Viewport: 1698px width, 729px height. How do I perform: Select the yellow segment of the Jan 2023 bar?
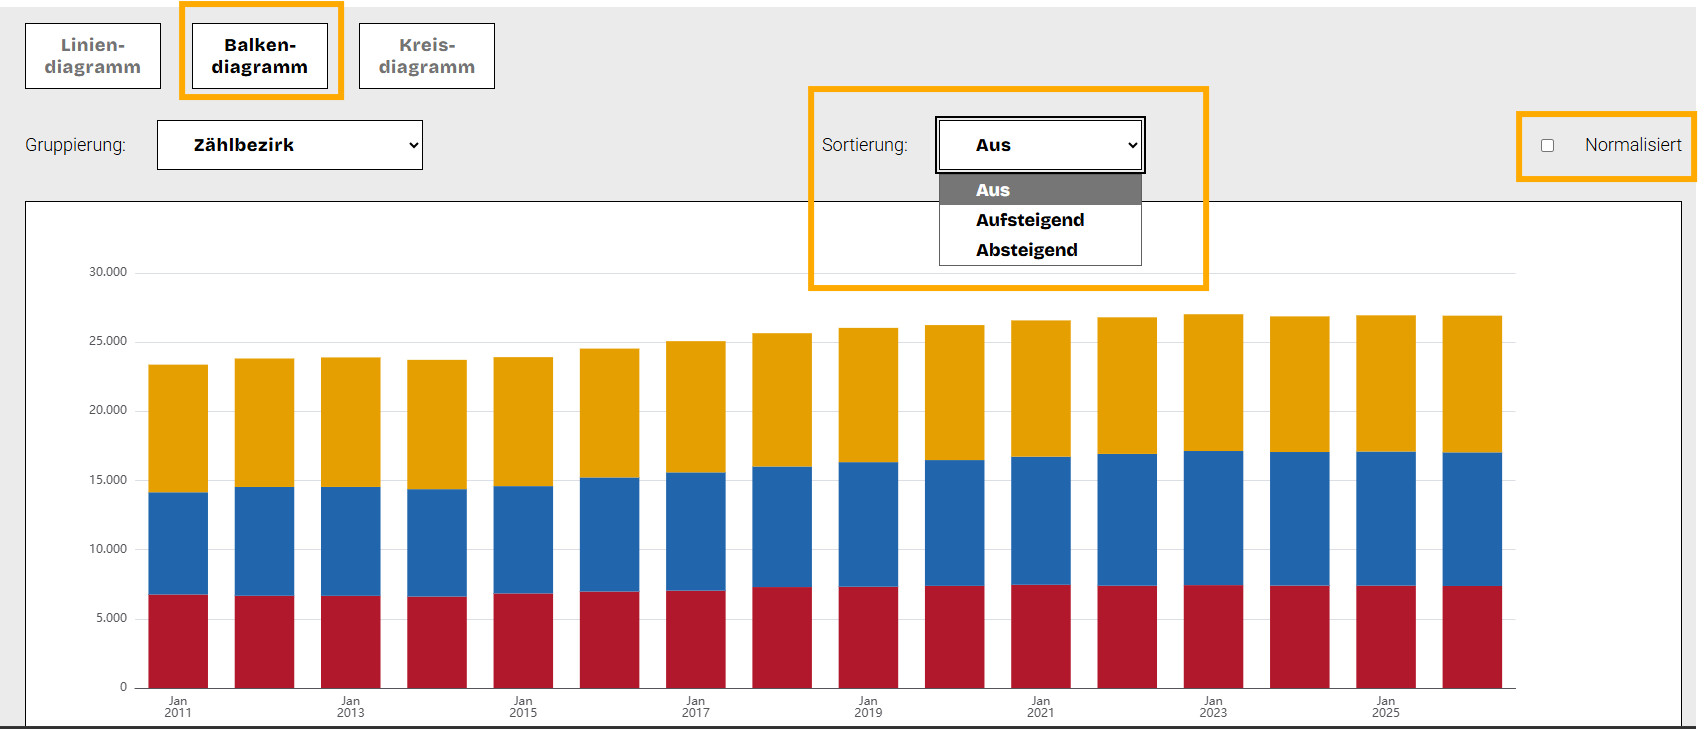1213,383
